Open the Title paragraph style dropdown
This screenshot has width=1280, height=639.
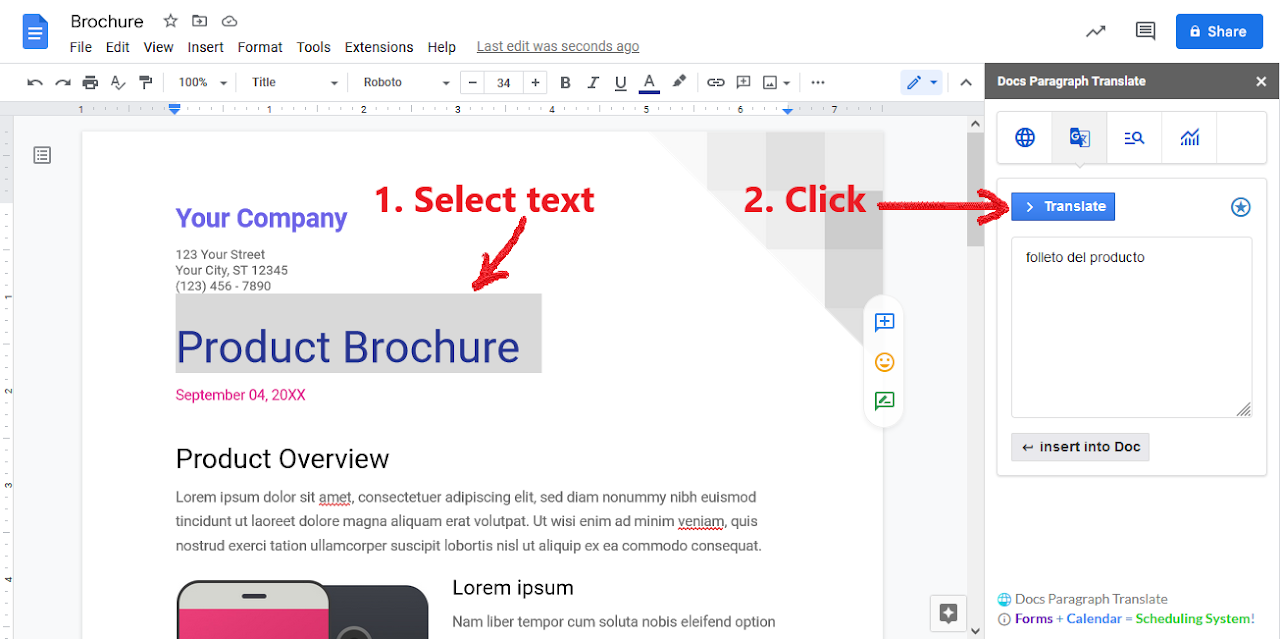click(x=294, y=82)
